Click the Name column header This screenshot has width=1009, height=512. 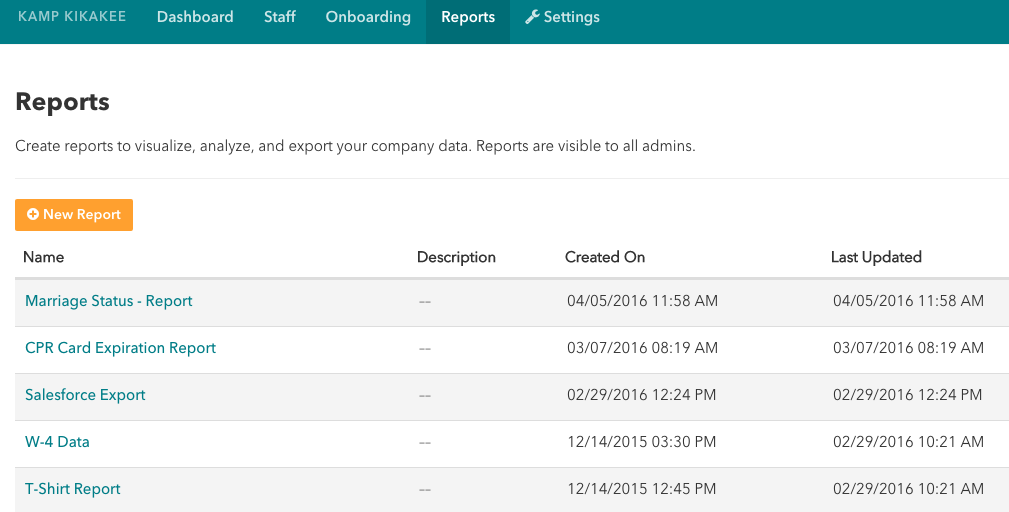pyautogui.click(x=43, y=257)
